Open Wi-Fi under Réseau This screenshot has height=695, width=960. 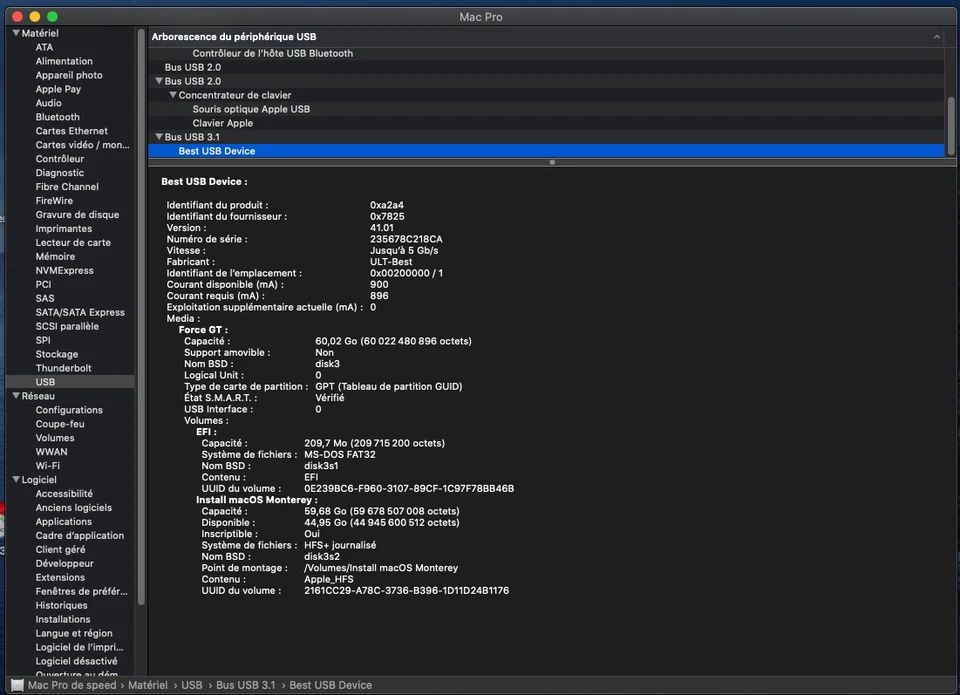coord(48,466)
